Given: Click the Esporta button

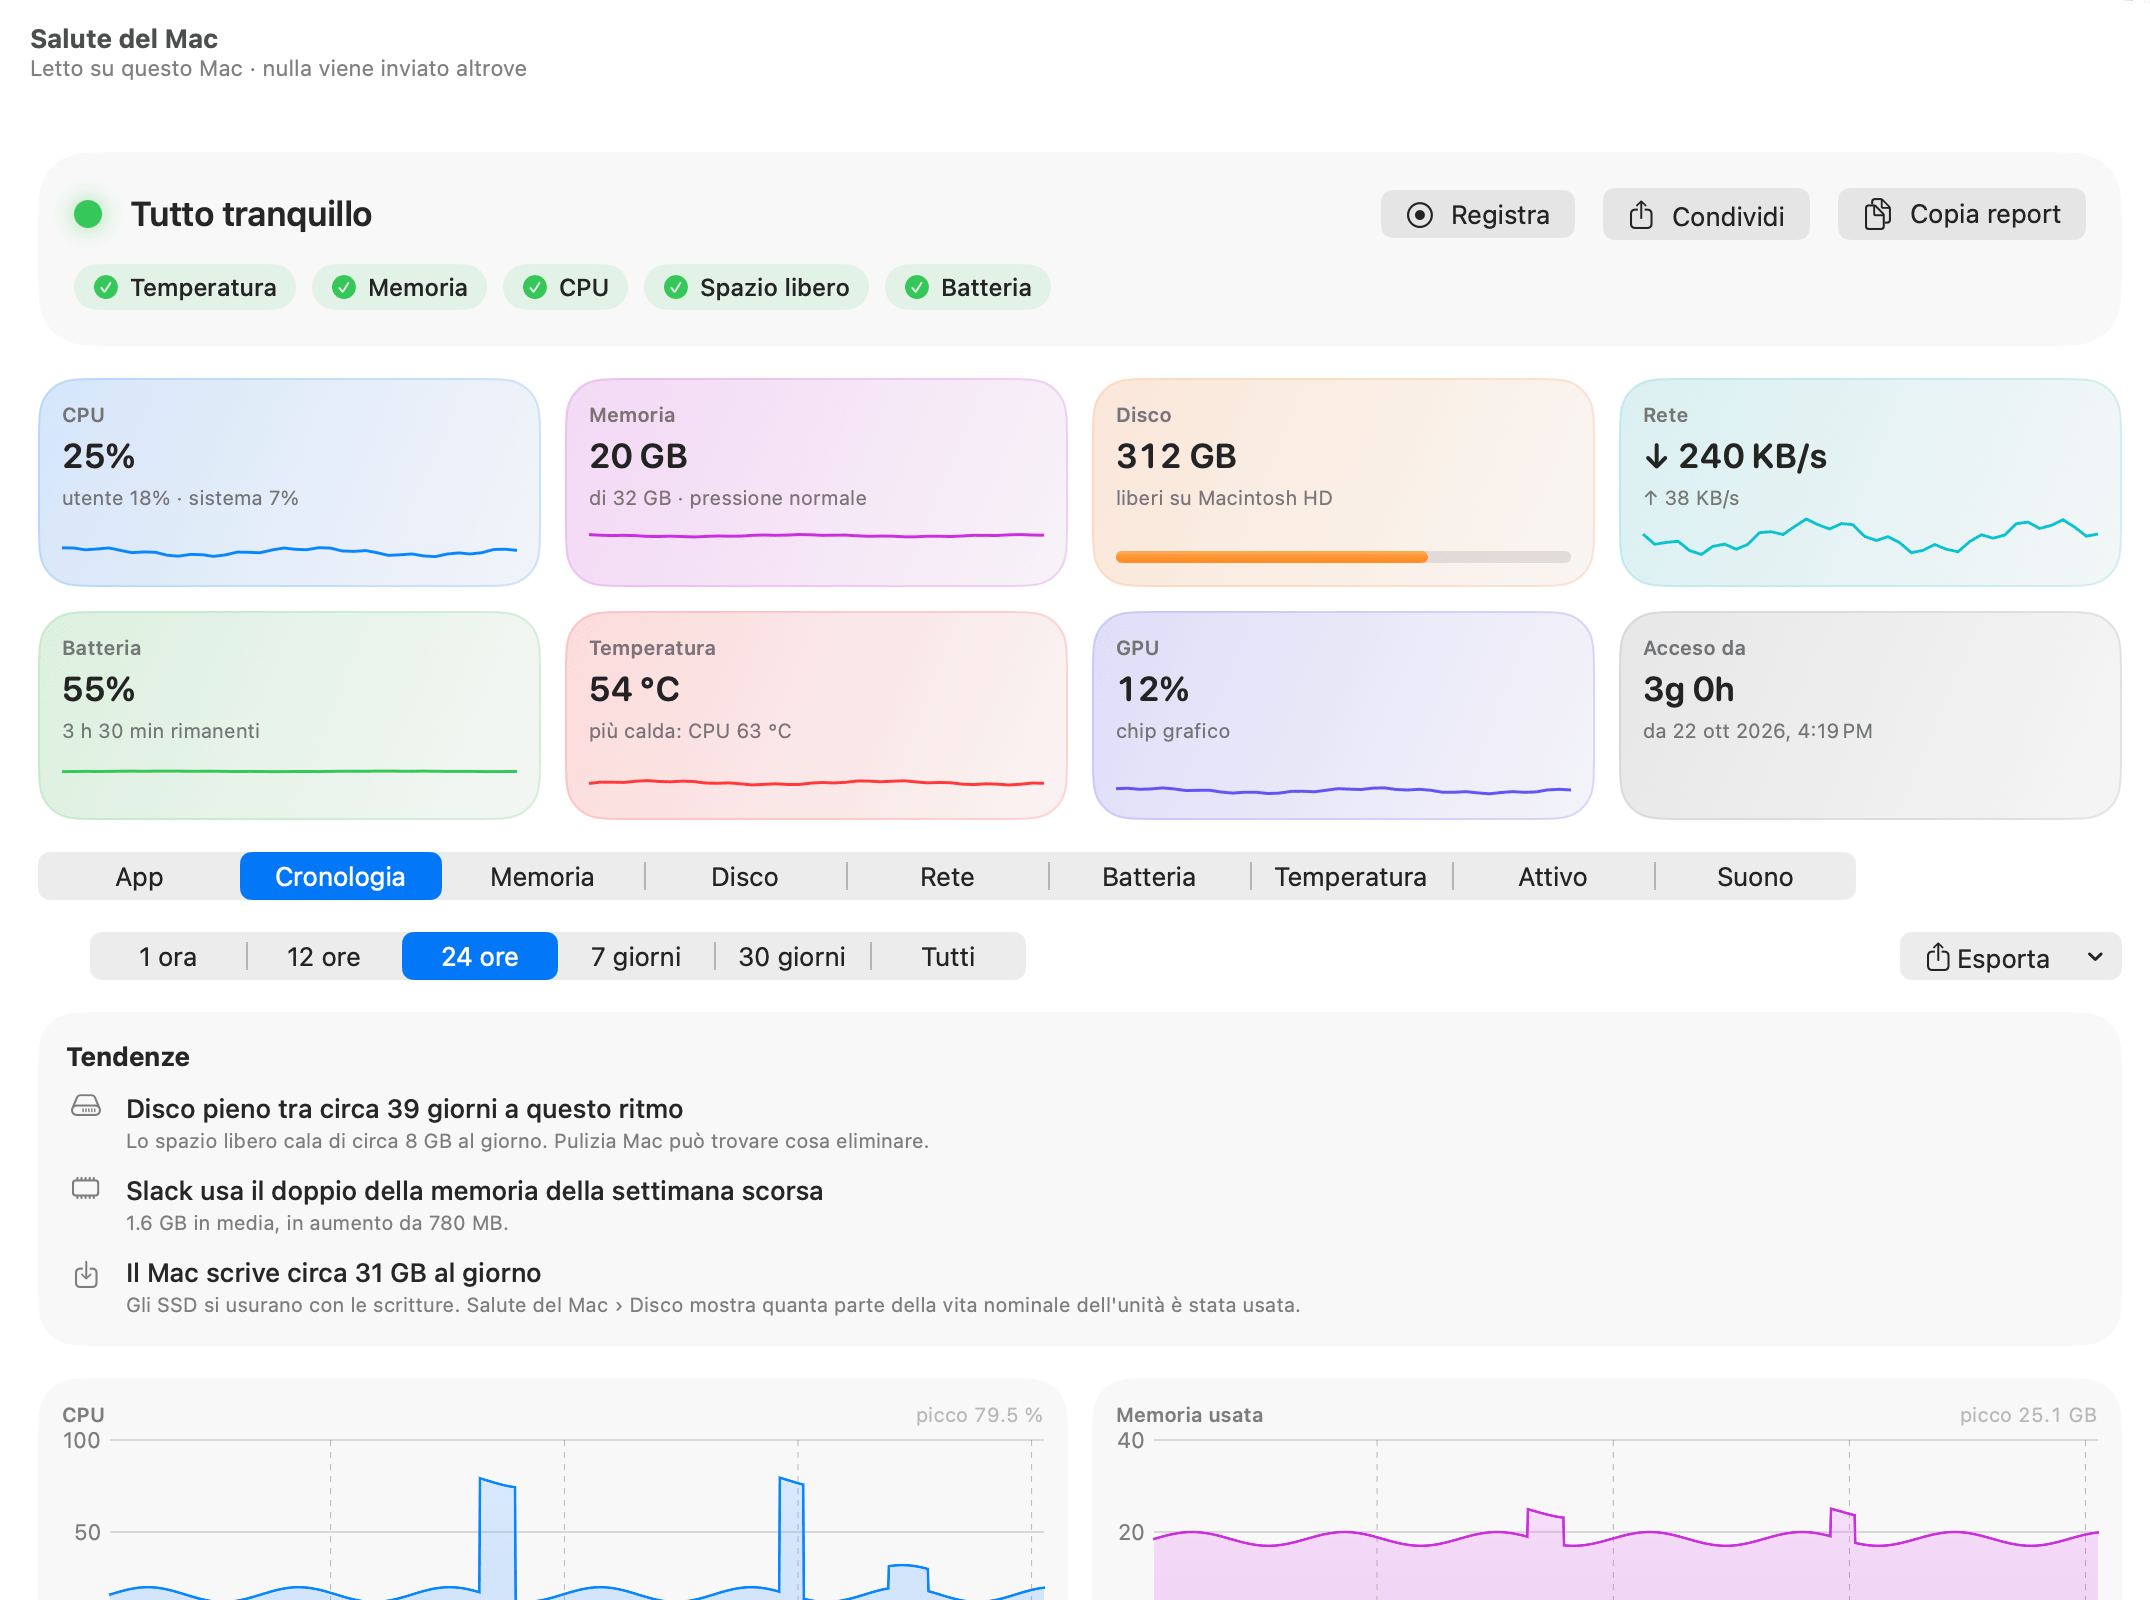Looking at the screenshot, I should tap(2010, 957).
